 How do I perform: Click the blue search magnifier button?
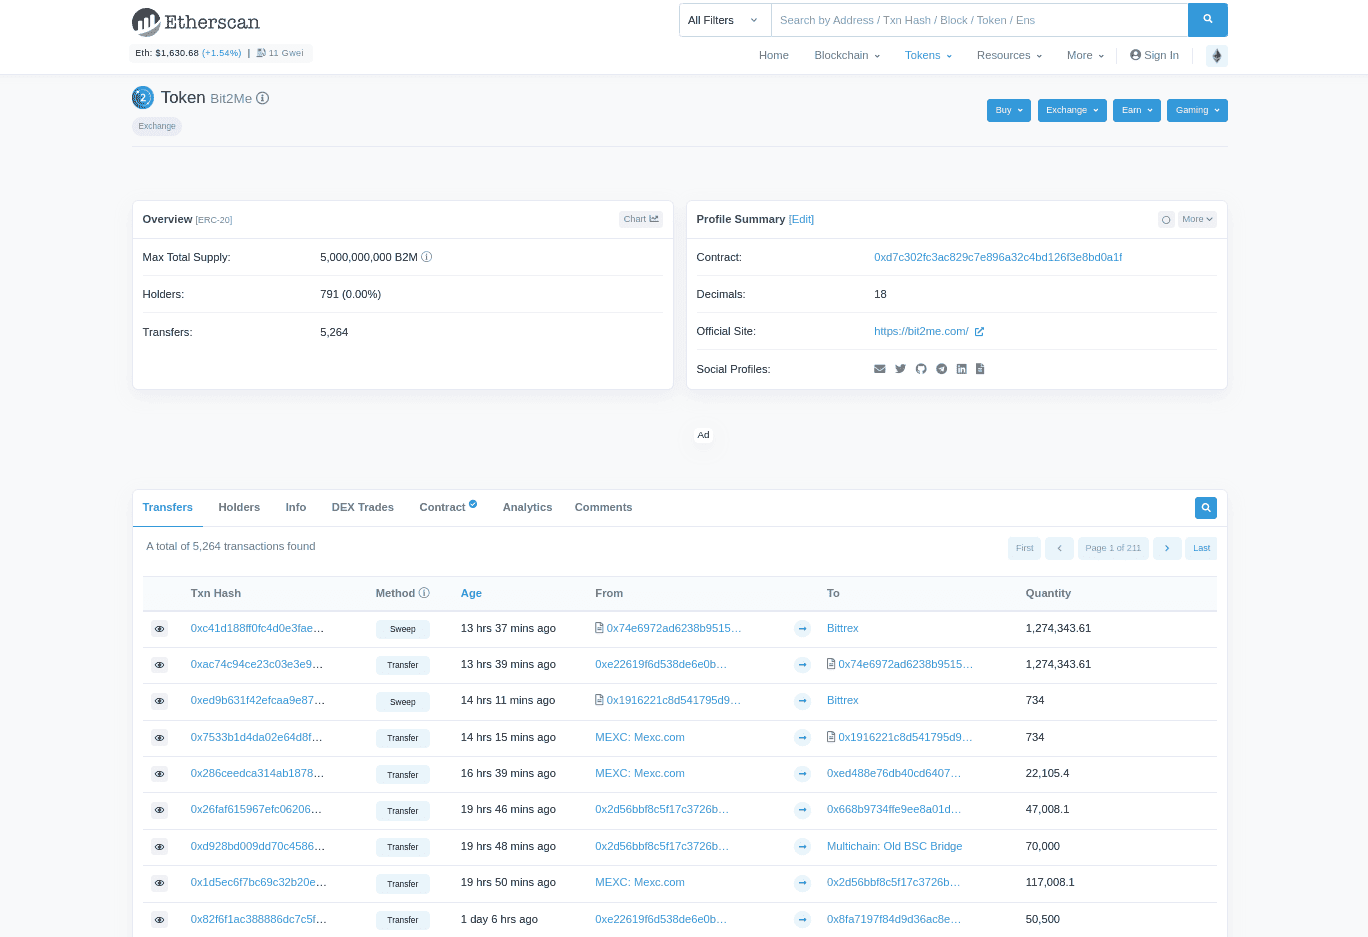tap(1207, 20)
